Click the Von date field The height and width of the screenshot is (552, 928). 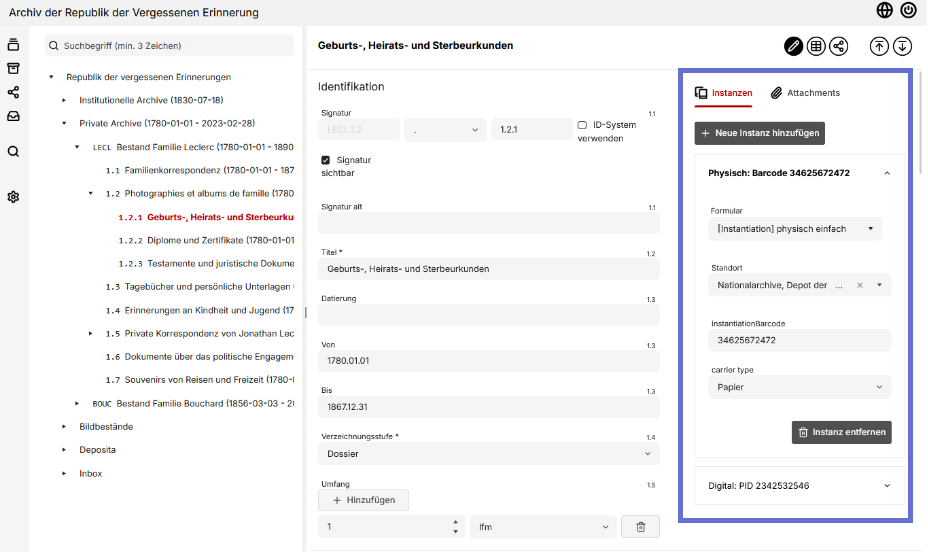coord(489,360)
